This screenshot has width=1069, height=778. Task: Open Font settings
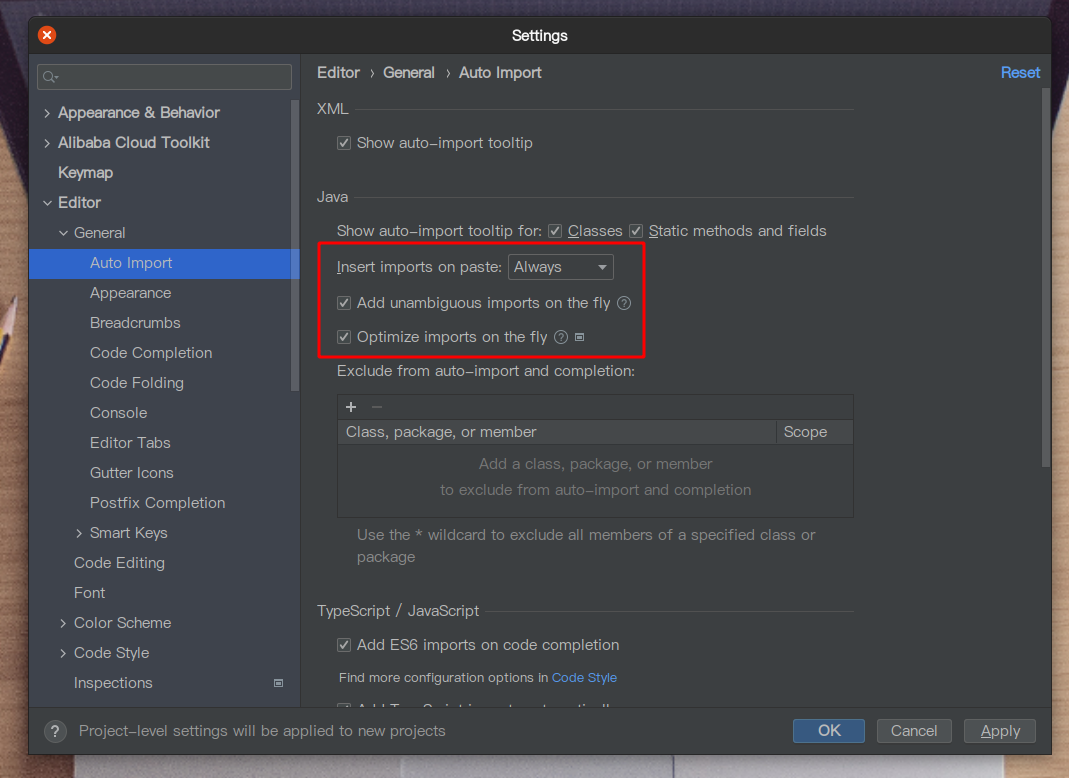click(x=89, y=593)
